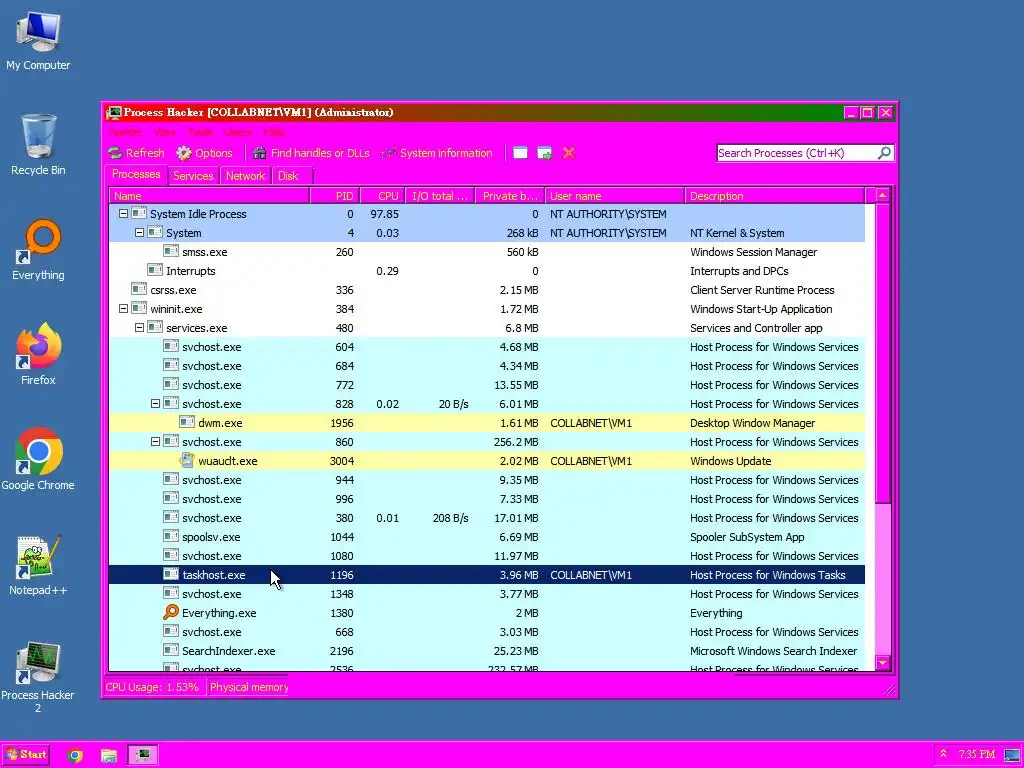This screenshot has width=1024, height=768.
Task: Open the Hacker menu
Action: tap(125, 133)
